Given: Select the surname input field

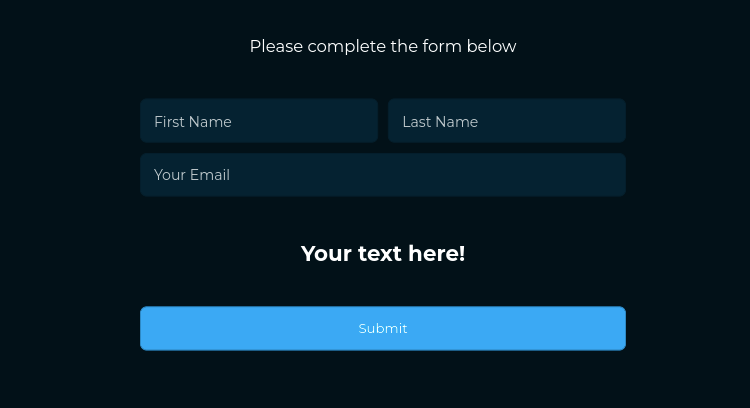Looking at the screenshot, I should [506, 121].
